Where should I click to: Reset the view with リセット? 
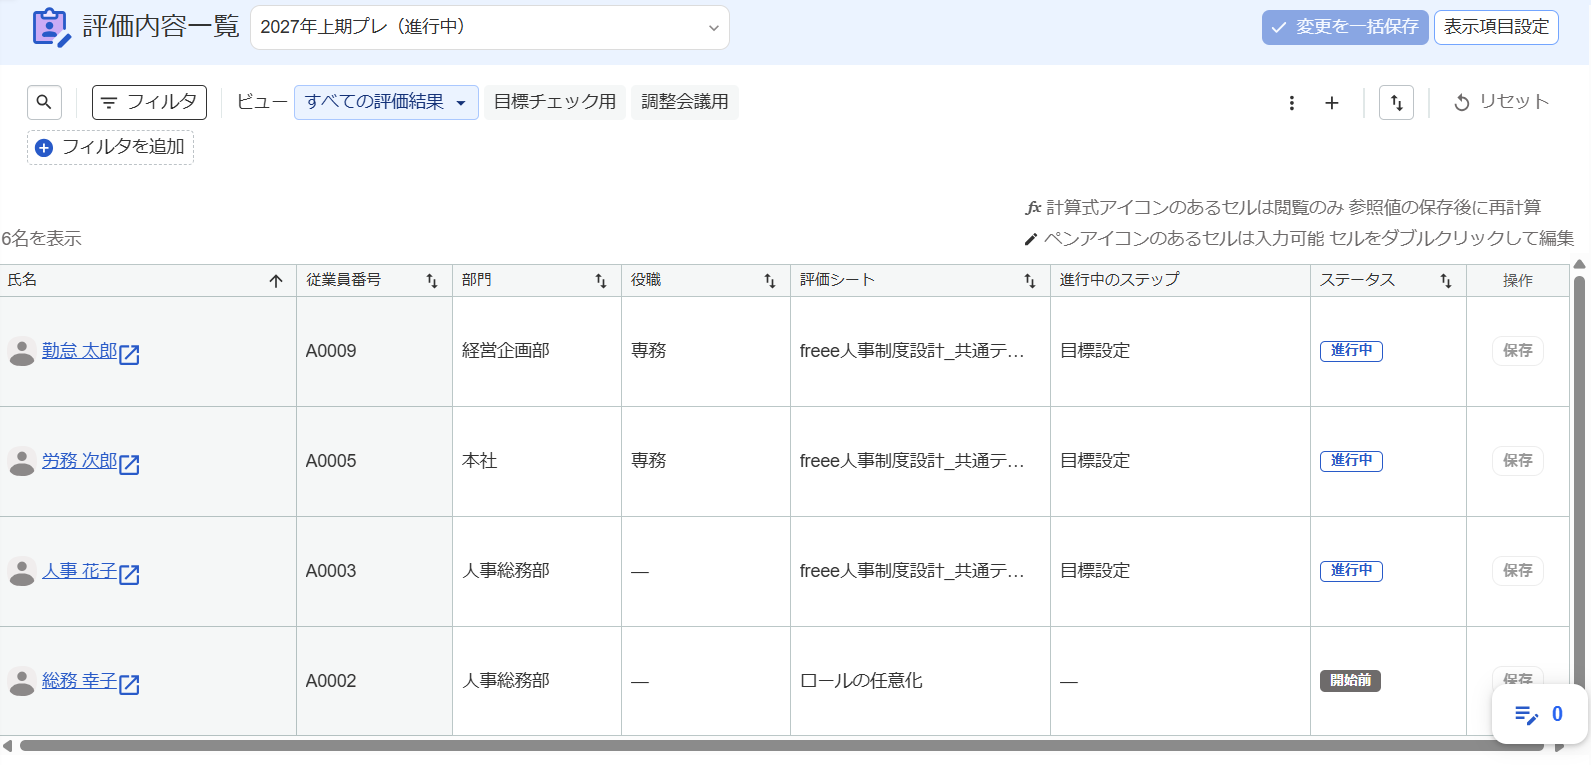click(1501, 102)
